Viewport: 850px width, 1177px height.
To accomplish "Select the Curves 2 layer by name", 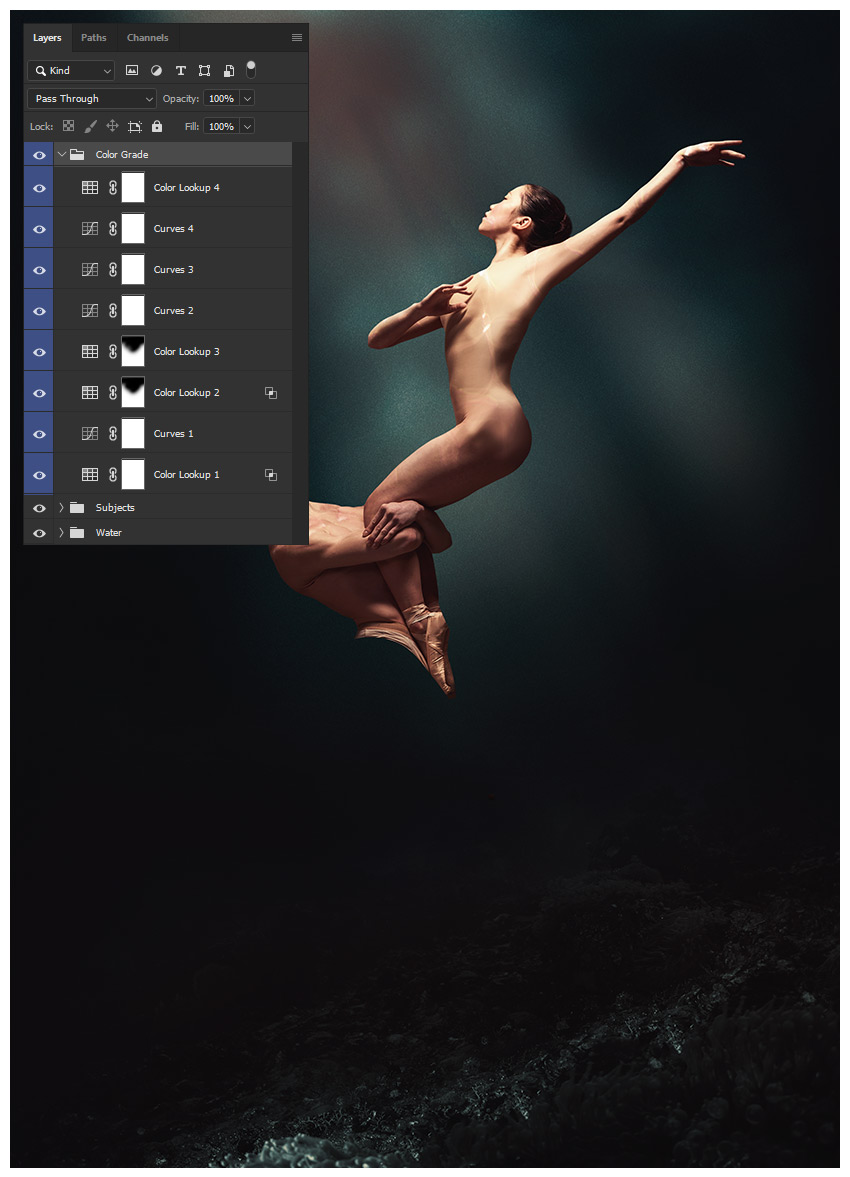I will (x=173, y=311).
